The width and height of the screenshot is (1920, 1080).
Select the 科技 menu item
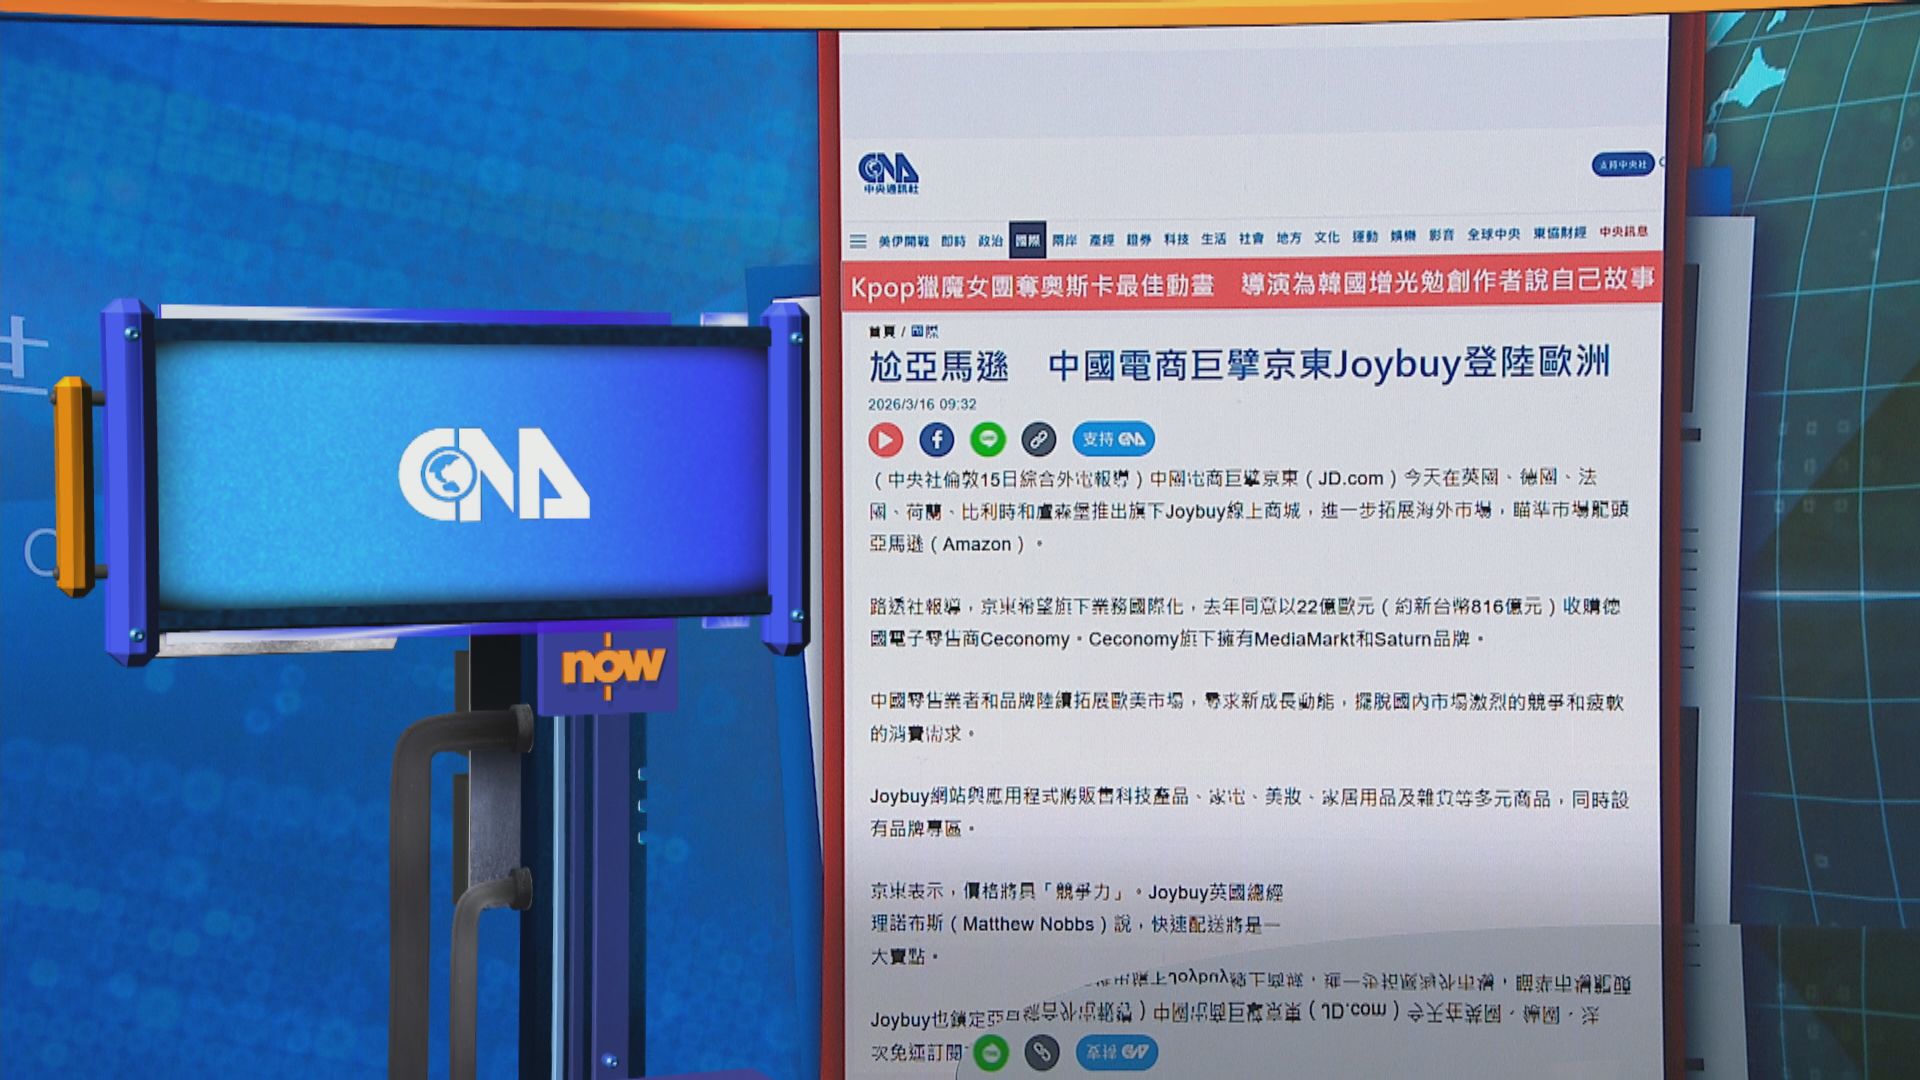coord(1176,240)
